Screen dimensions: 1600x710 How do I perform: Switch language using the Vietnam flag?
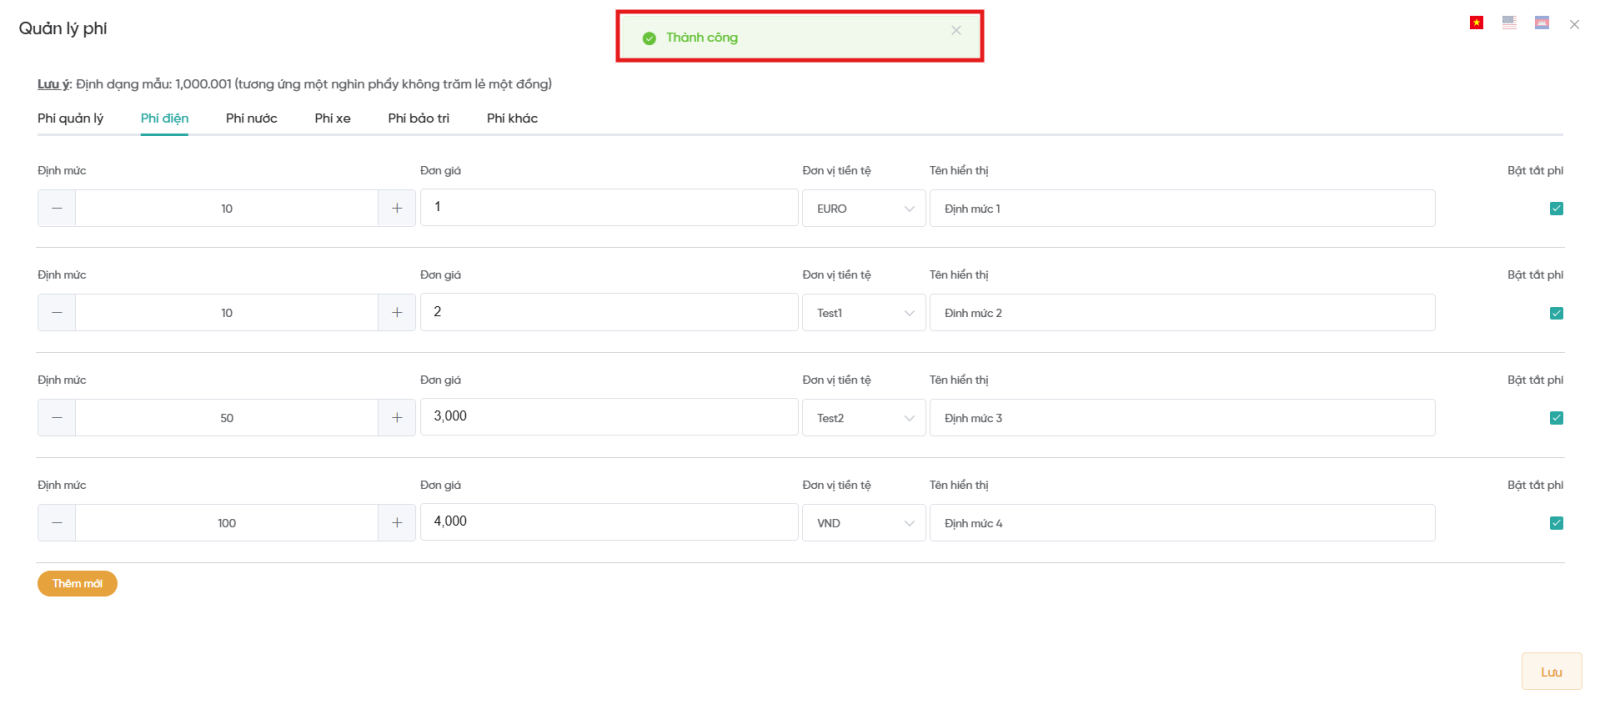[1476, 23]
